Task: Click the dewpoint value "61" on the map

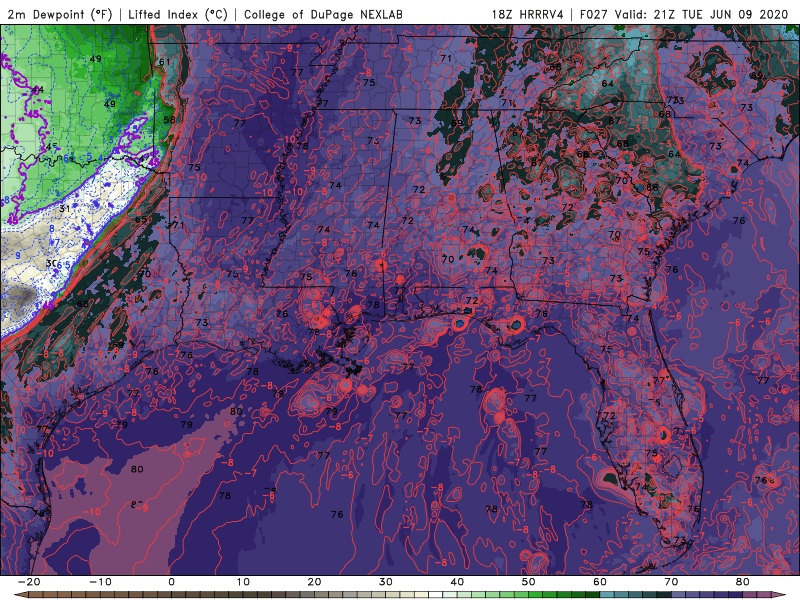Action: [164, 62]
